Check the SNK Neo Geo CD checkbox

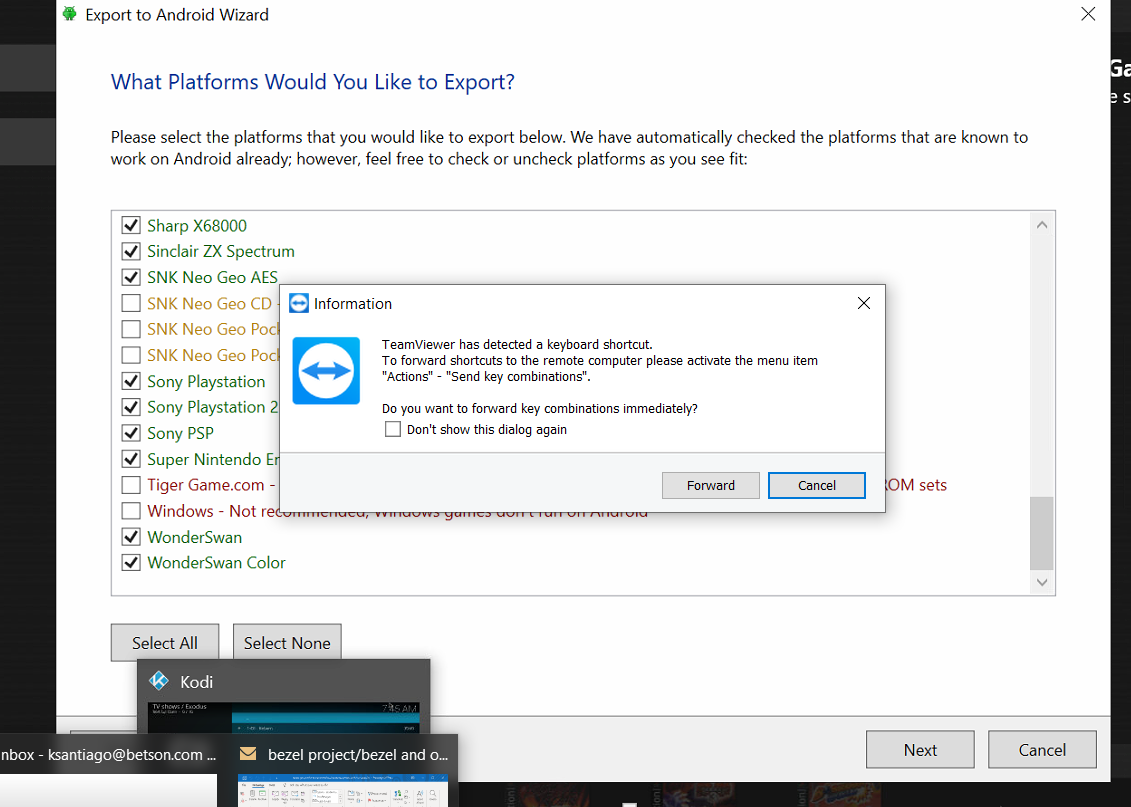(131, 303)
